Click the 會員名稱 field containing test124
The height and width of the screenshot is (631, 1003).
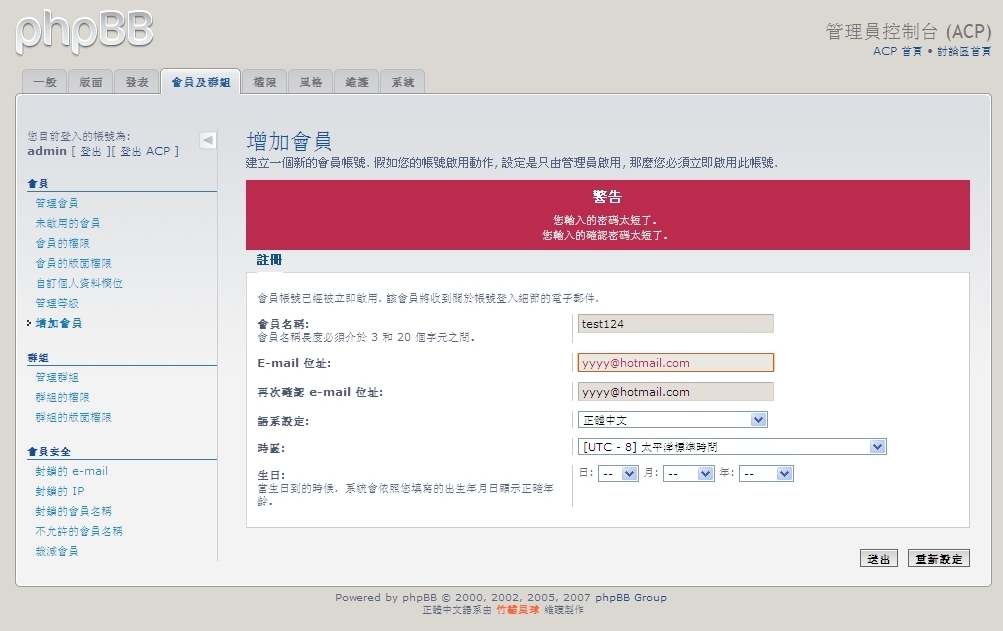tap(675, 324)
